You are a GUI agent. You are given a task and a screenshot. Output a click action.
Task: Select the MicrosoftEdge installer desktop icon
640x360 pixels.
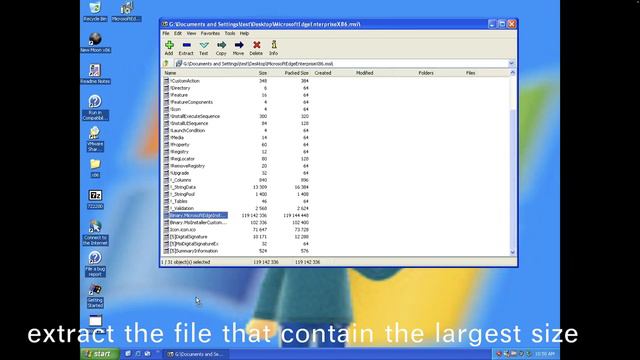127,11
